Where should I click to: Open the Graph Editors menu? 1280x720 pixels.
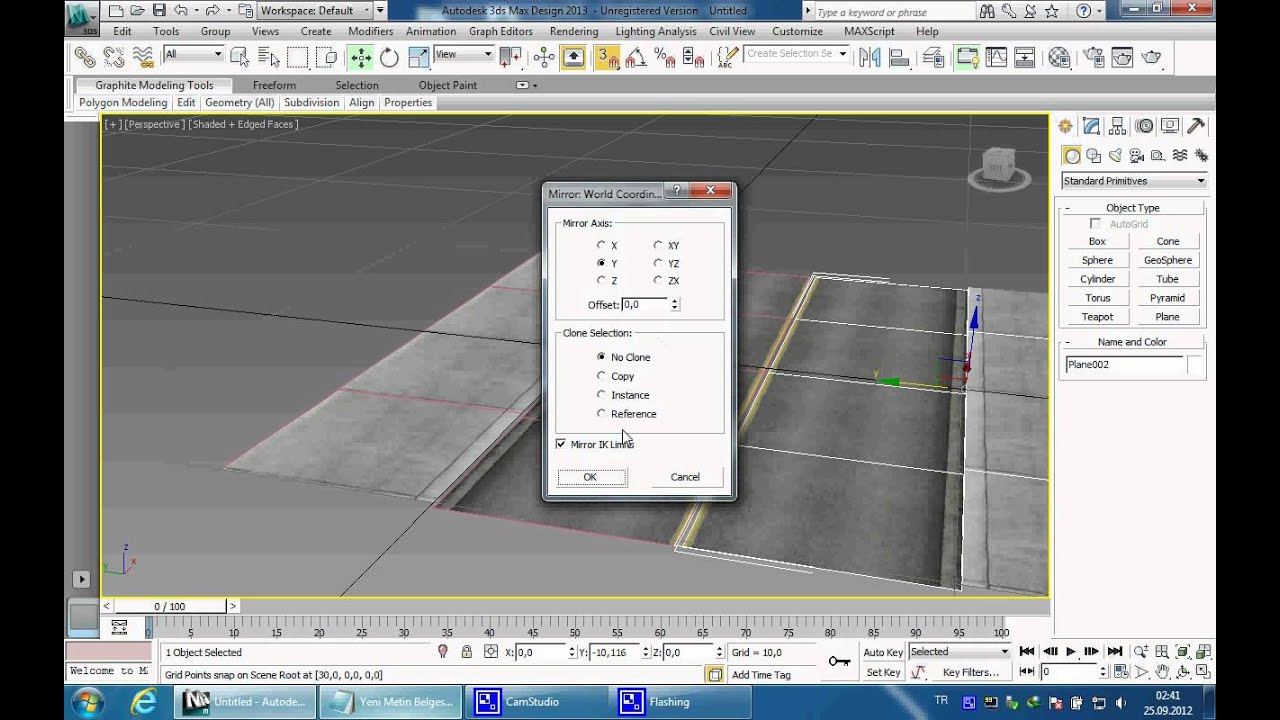[501, 31]
